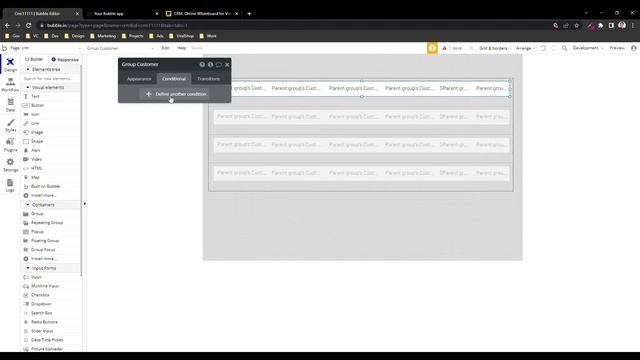
Task: Open the Help menu
Action: (x=181, y=48)
